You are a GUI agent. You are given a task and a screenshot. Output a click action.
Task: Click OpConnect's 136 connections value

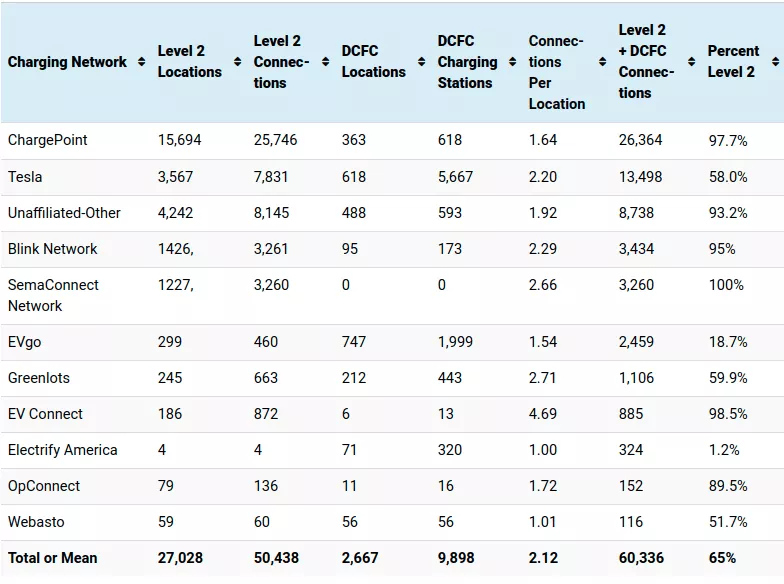pyautogui.click(x=266, y=486)
